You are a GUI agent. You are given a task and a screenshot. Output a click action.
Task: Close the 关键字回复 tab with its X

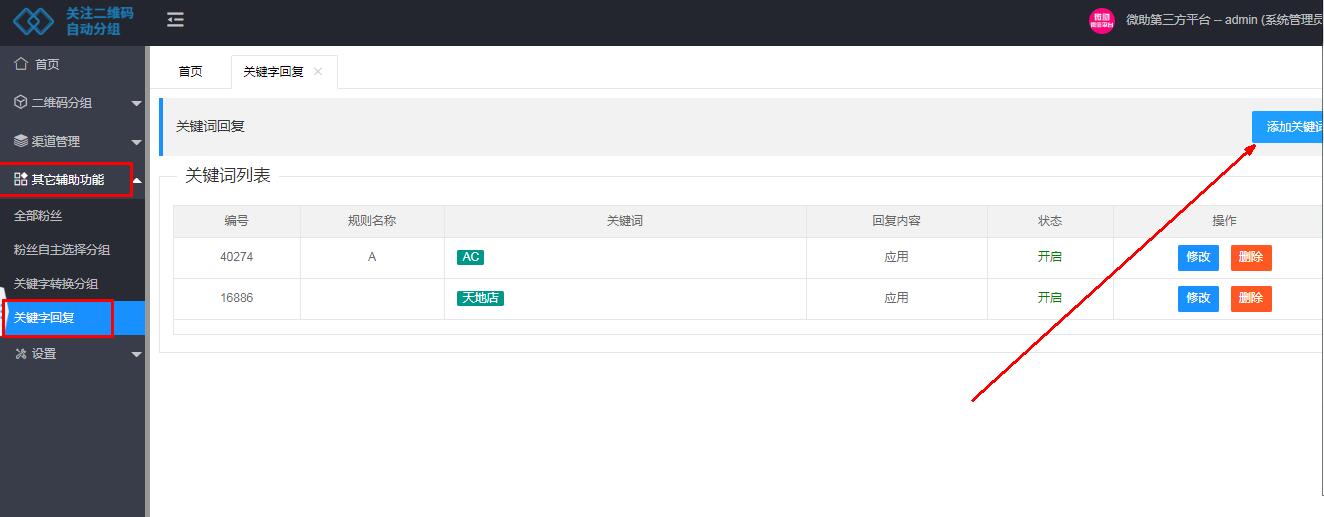coord(318,71)
